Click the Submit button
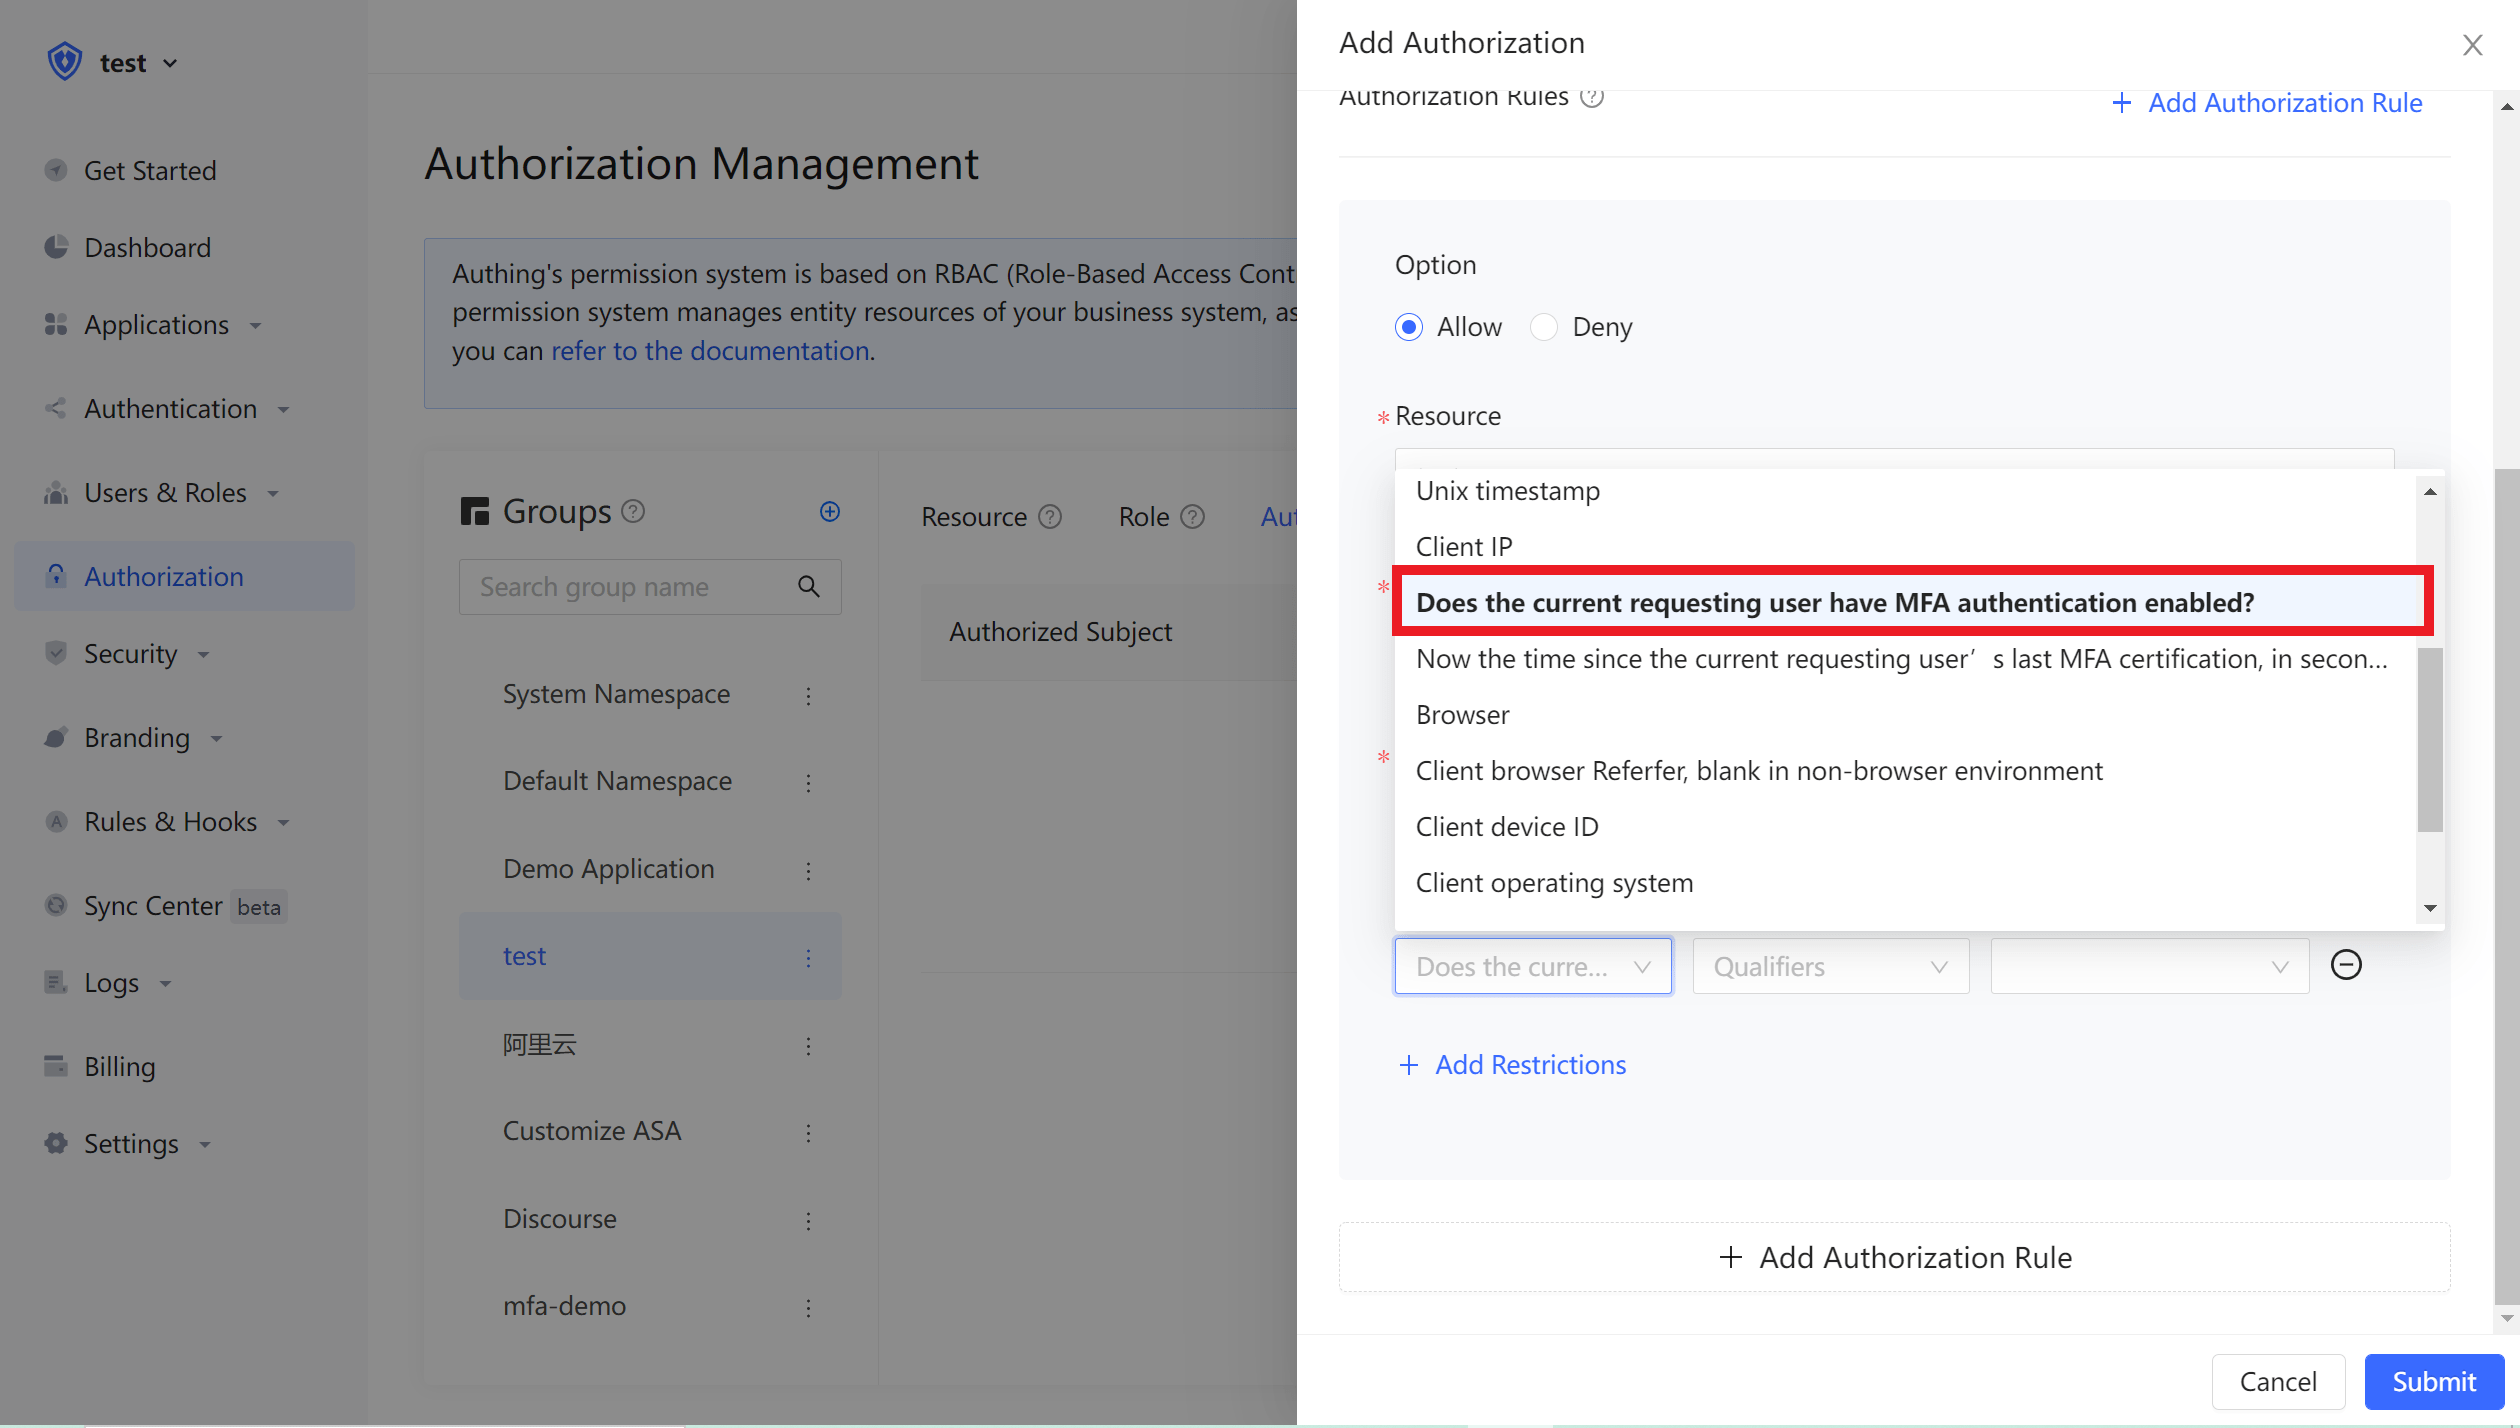This screenshot has width=2520, height=1428. pos(2433,1382)
